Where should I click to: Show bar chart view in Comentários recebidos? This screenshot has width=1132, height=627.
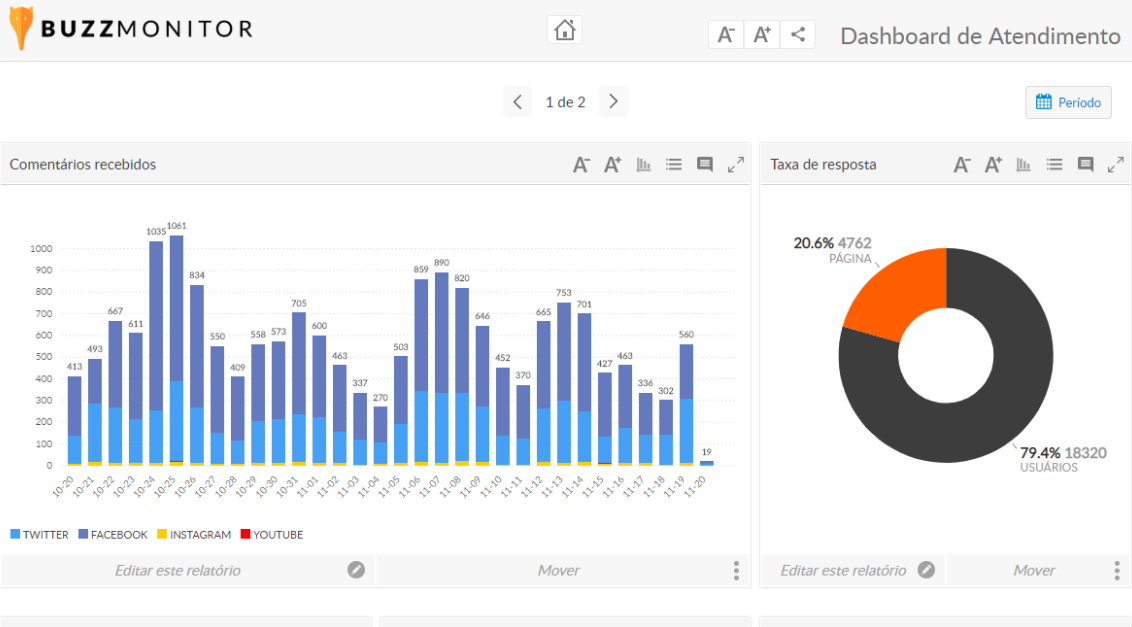pyautogui.click(x=644, y=165)
